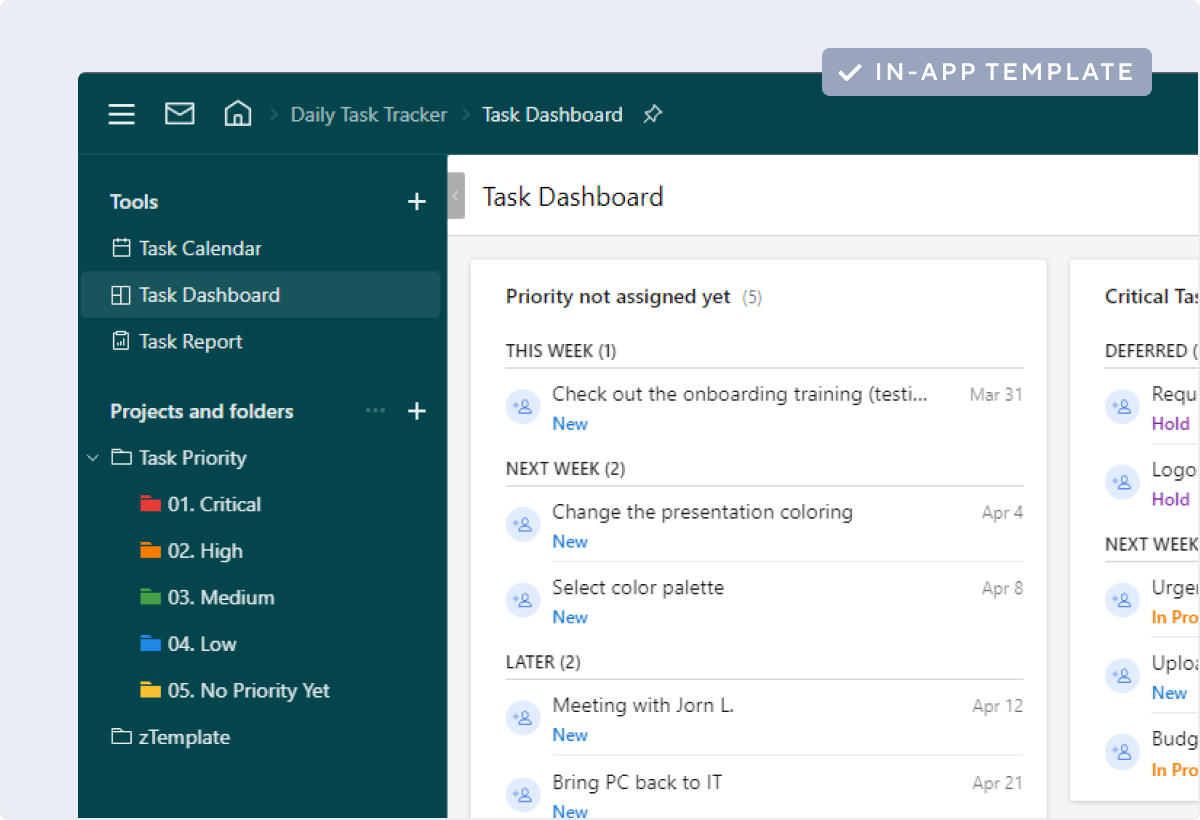Open the inbox mail icon
The width and height of the screenshot is (1200, 820).
point(180,114)
